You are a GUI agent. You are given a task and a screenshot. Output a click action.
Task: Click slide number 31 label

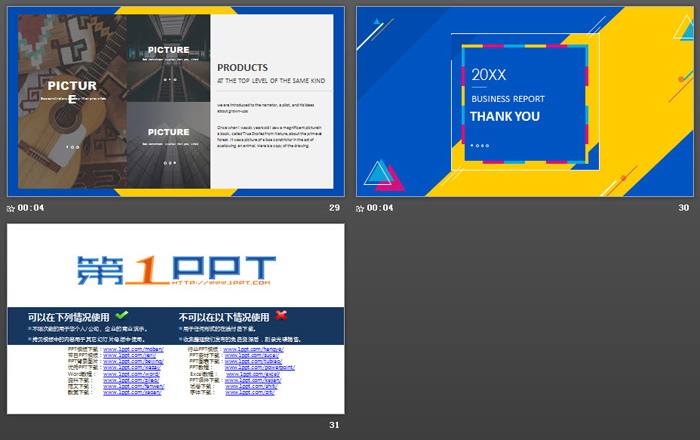click(334, 426)
